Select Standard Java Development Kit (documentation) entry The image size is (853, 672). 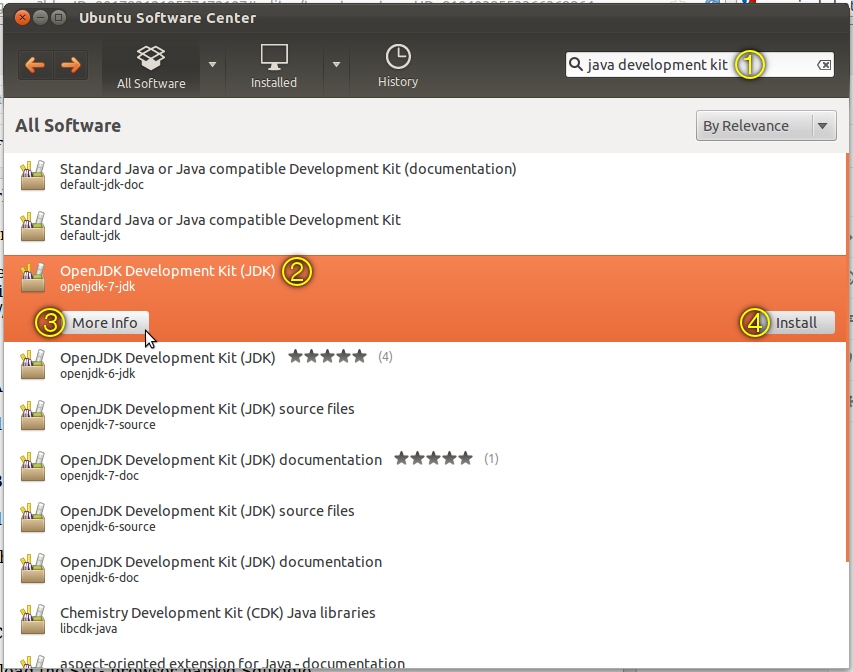tap(425, 176)
